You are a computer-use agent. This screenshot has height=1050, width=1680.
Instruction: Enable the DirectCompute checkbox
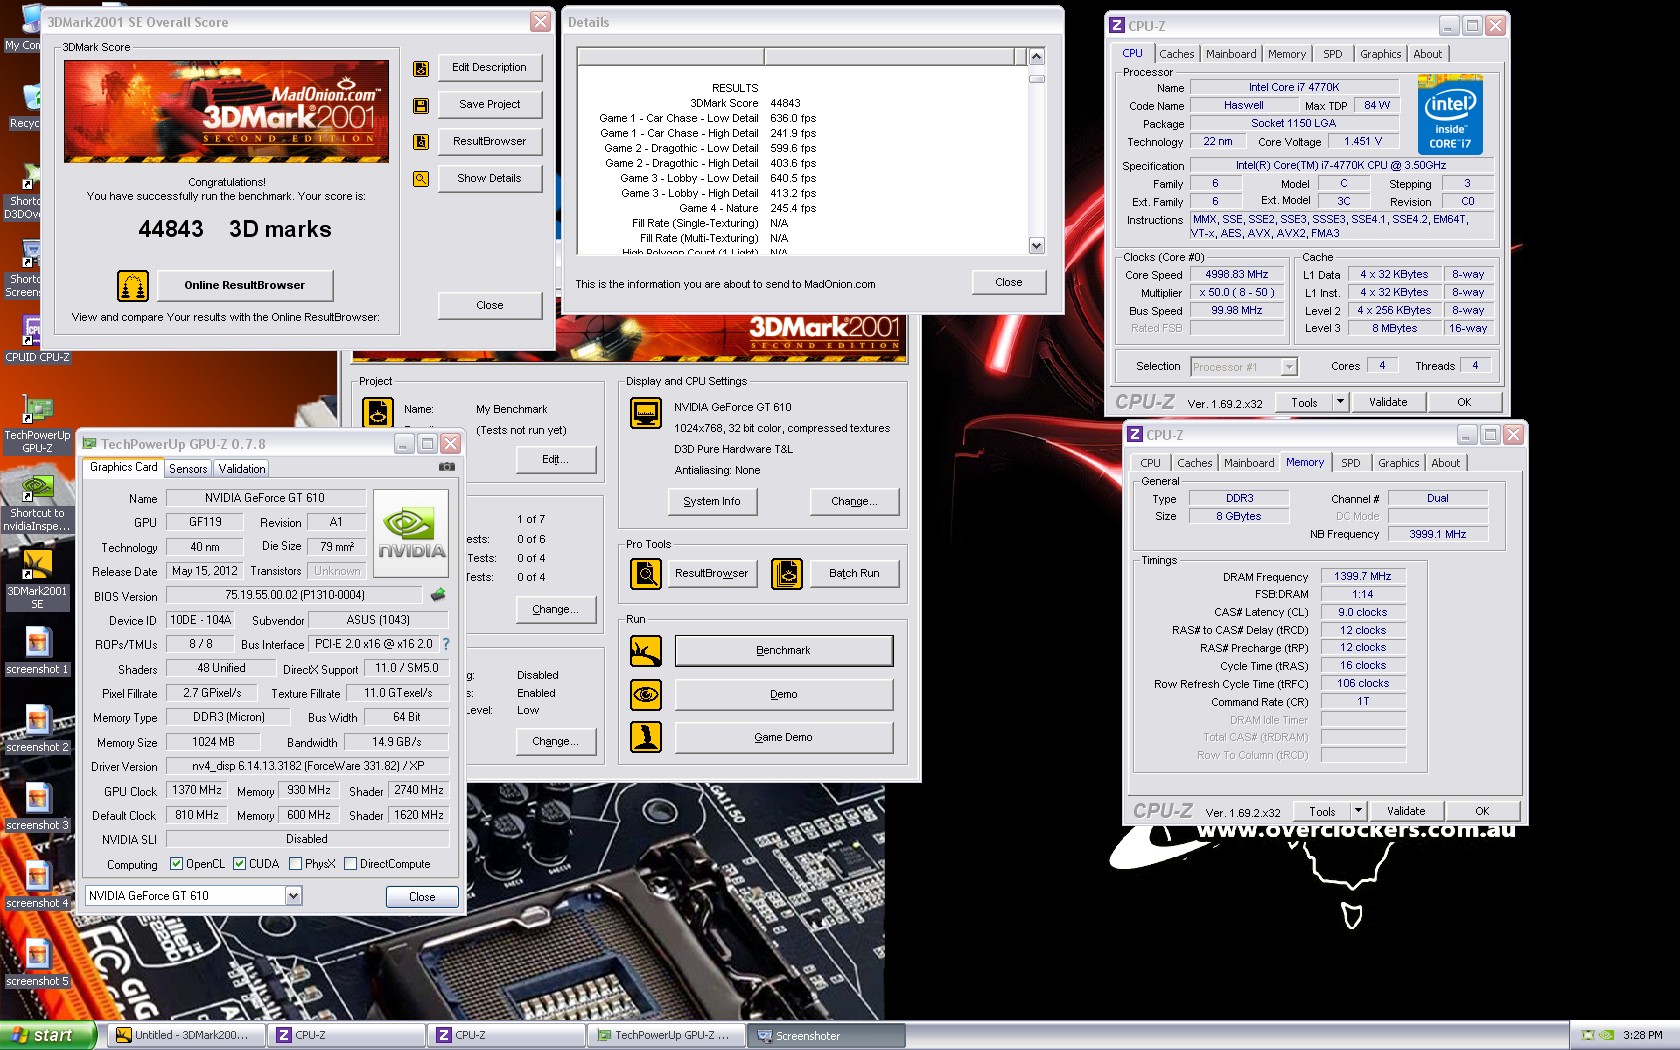[351, 864]
